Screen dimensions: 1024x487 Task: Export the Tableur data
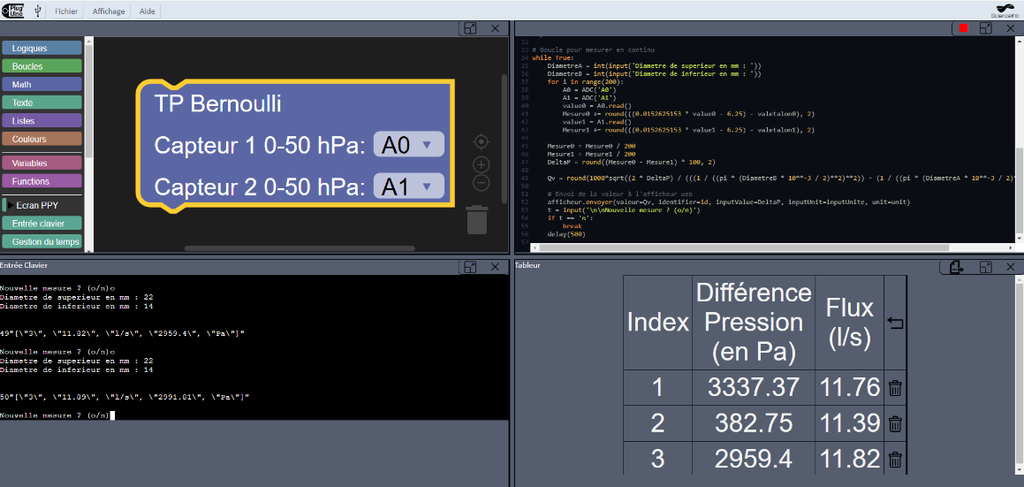click(x=957, y=267)
